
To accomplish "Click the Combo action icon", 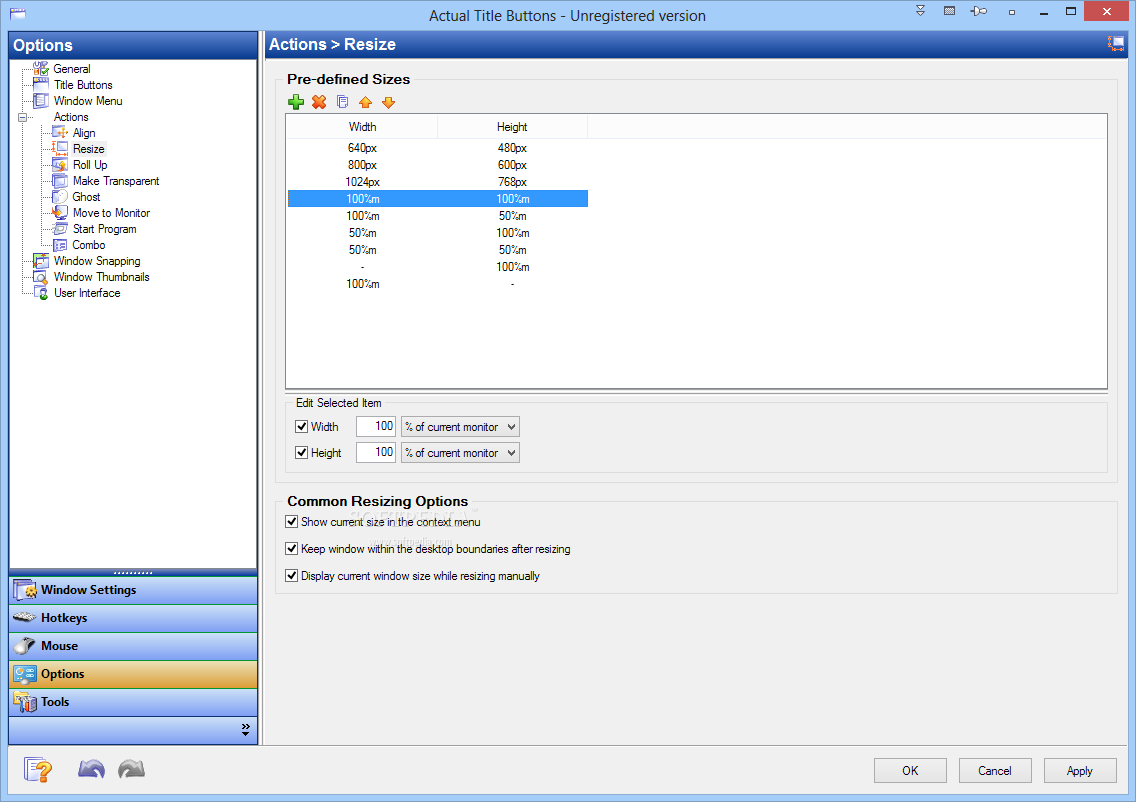I will click(60, 245).
